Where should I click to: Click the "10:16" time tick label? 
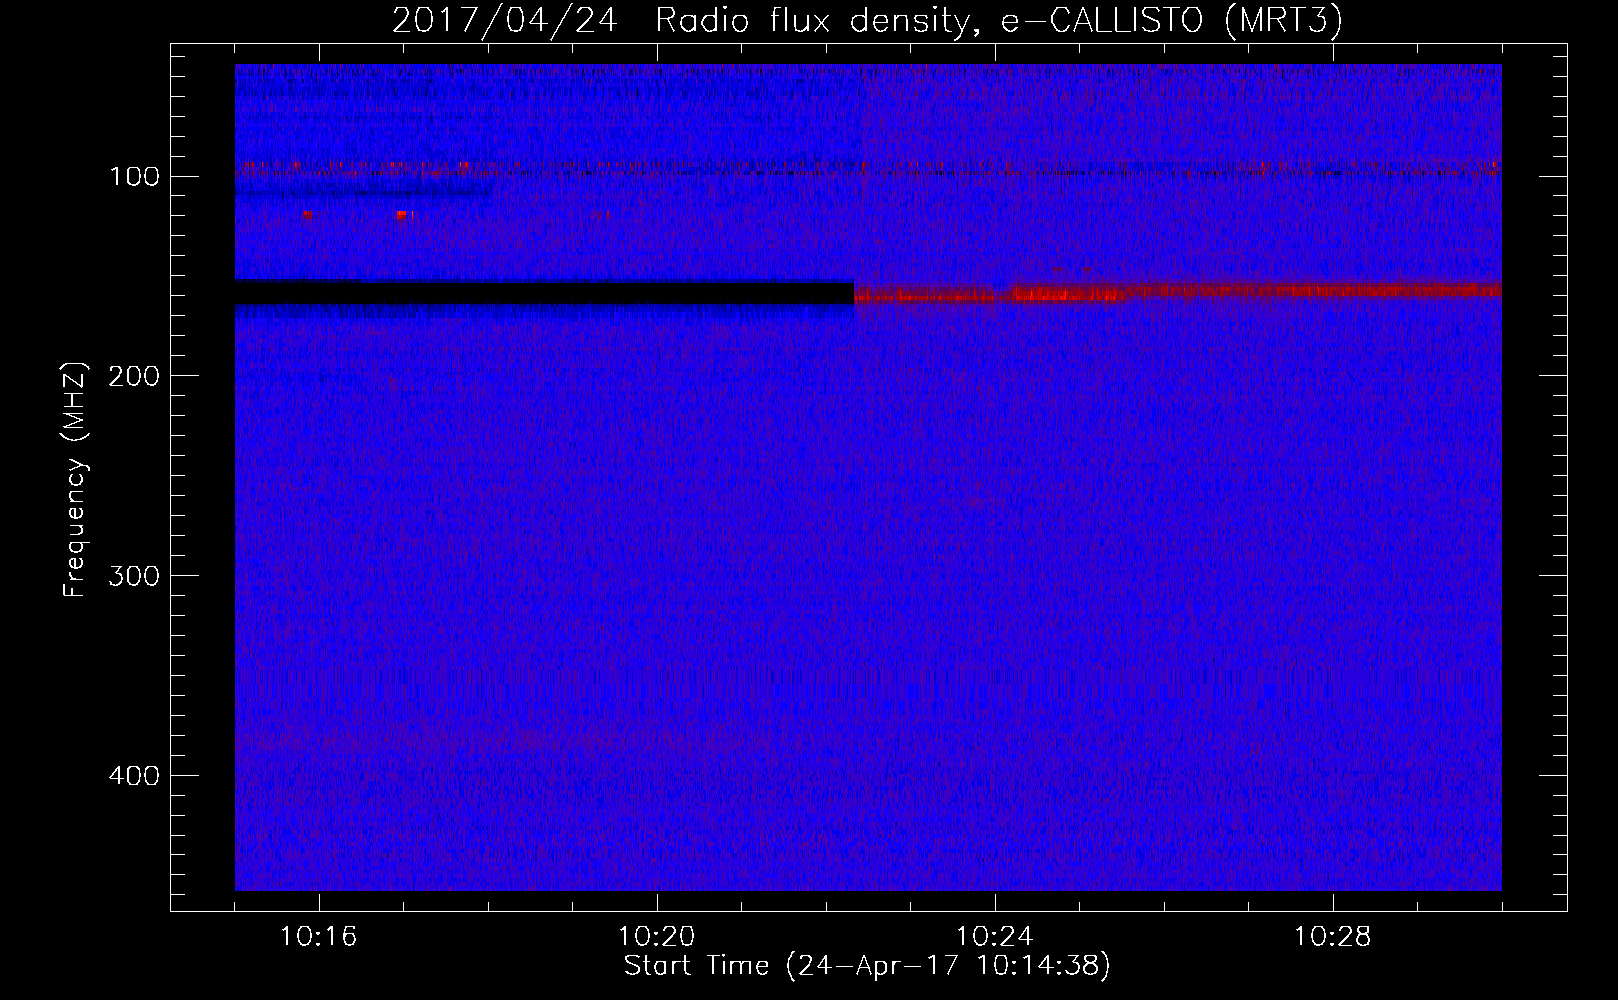pos(318,937)
